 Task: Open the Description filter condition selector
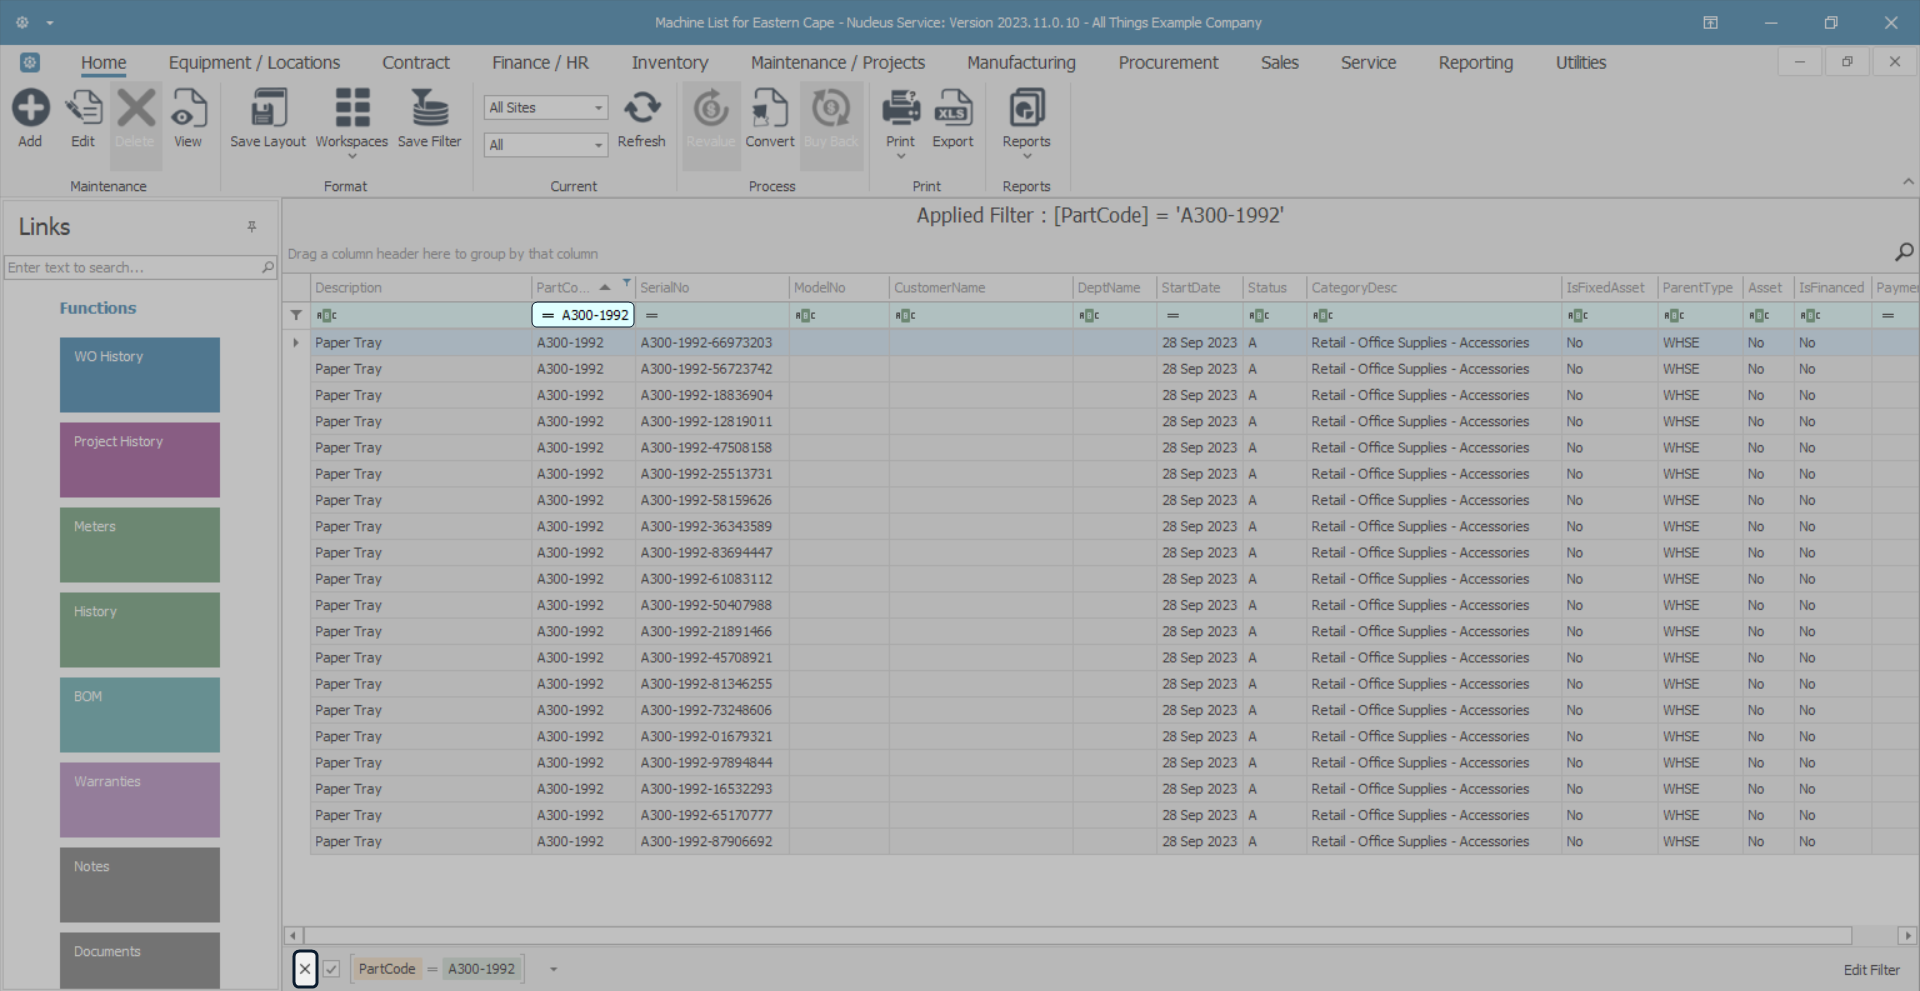(x=327, y=315)
